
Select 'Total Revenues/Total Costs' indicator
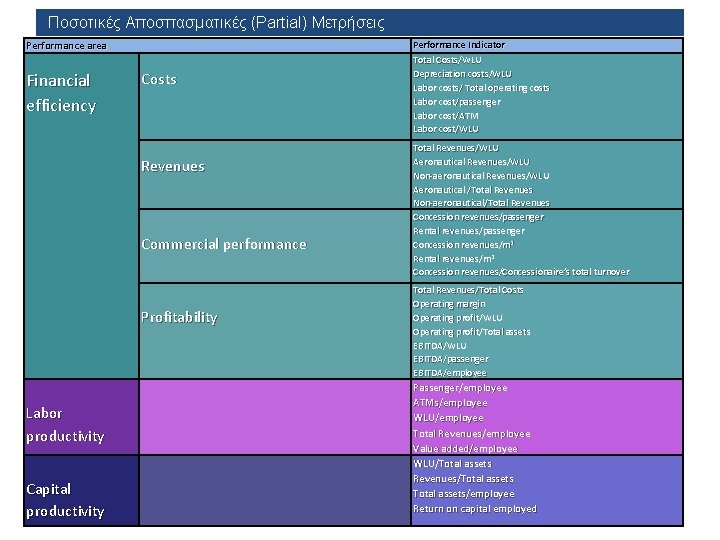[x=468, y=290]
